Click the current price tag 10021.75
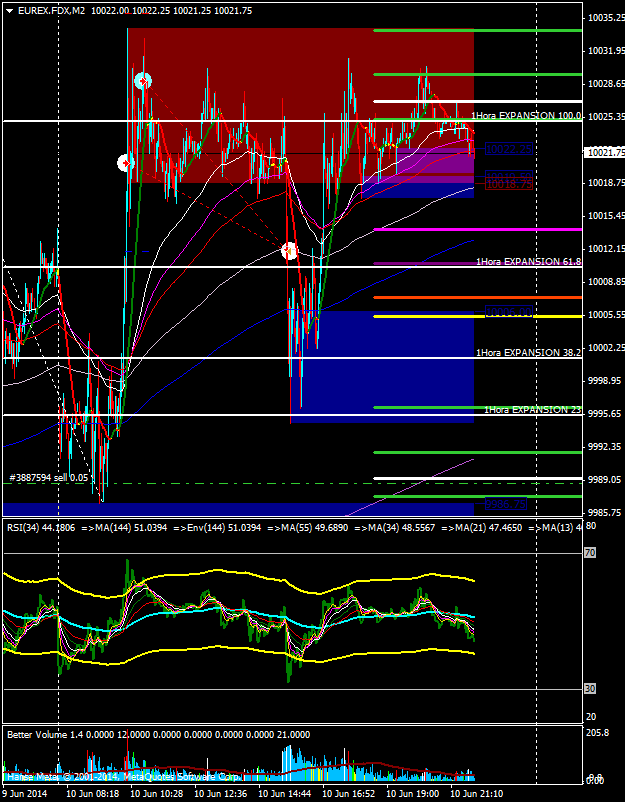 coord(603,152)
